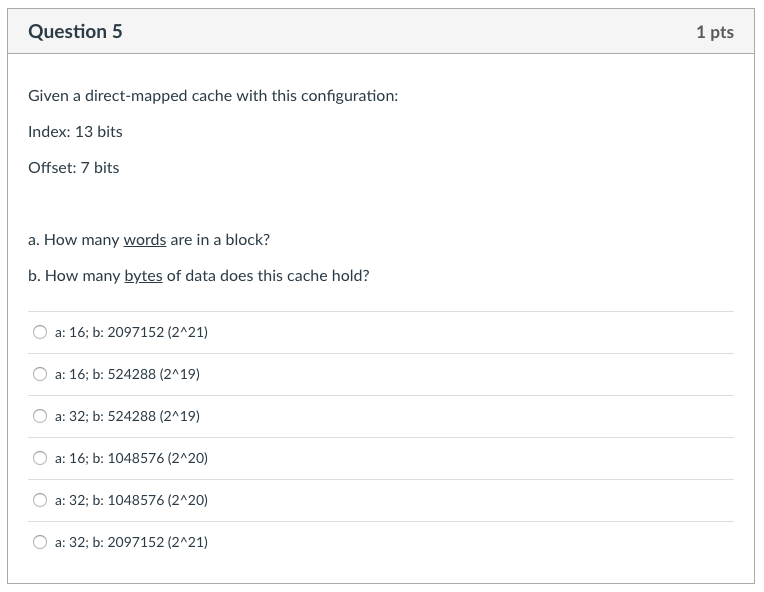Click the Question 5 heading

coord(75,32)
